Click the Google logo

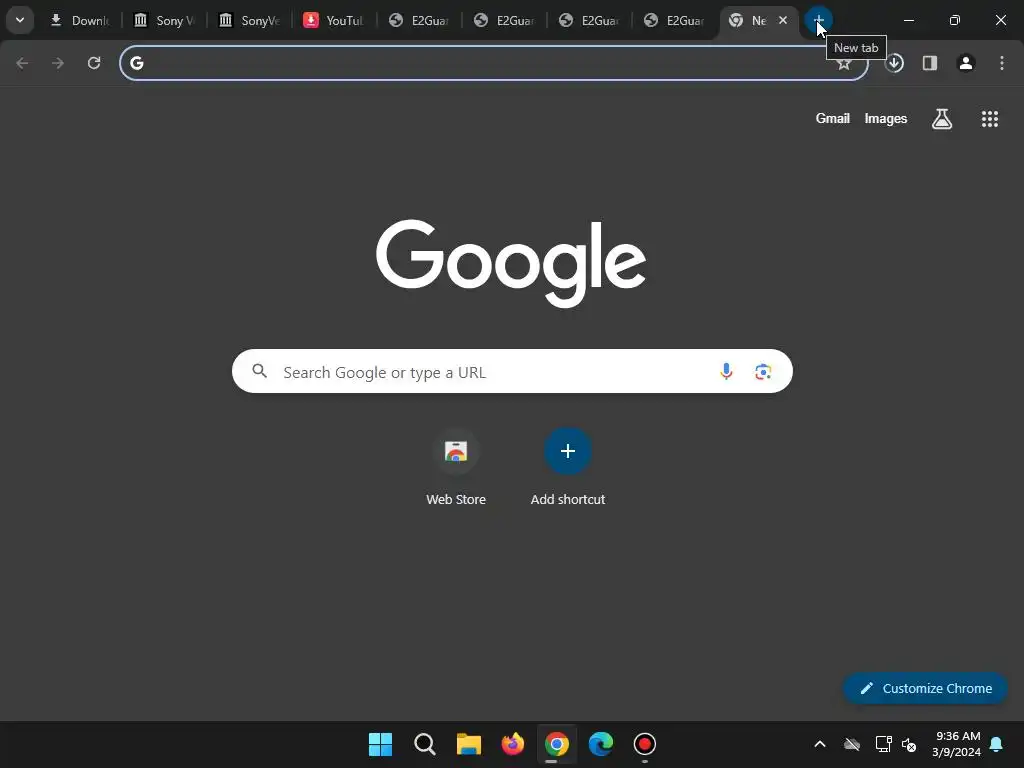(x=511, y=263)
